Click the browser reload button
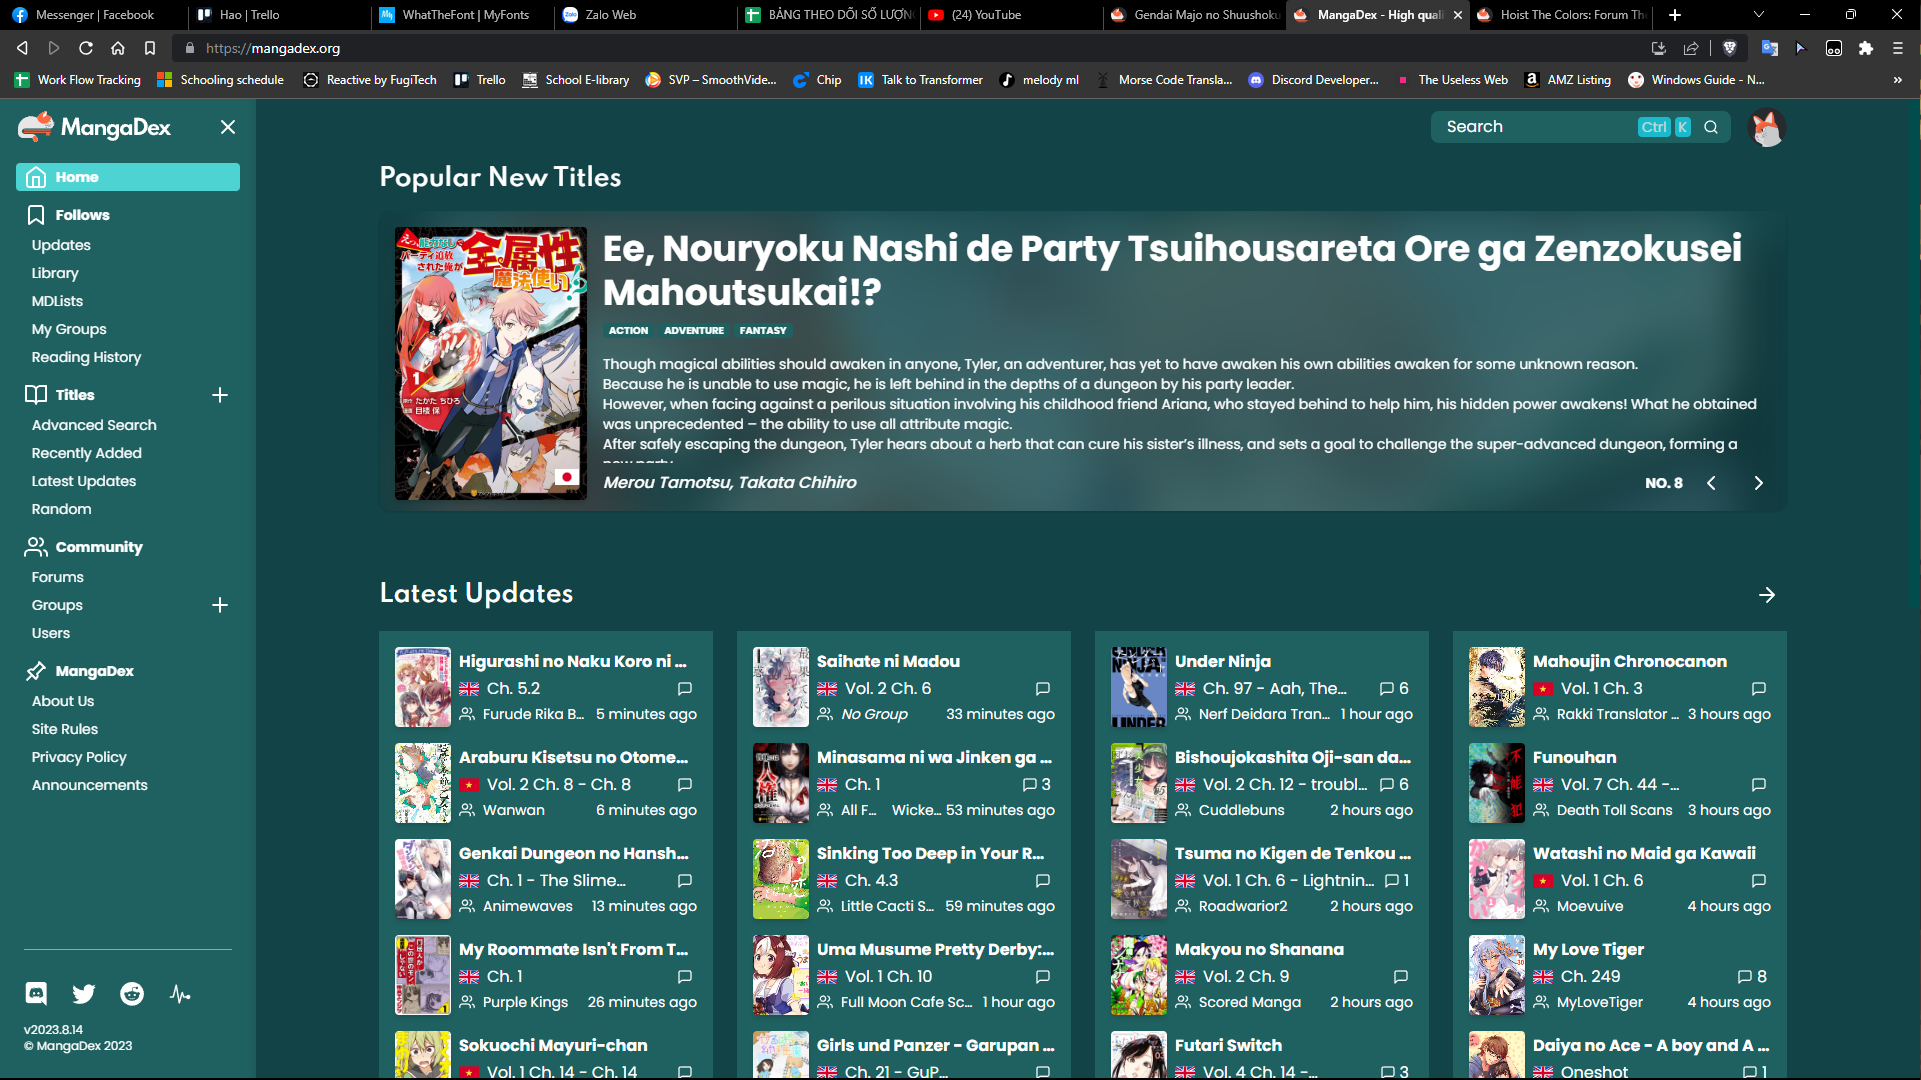 point(86,48)
